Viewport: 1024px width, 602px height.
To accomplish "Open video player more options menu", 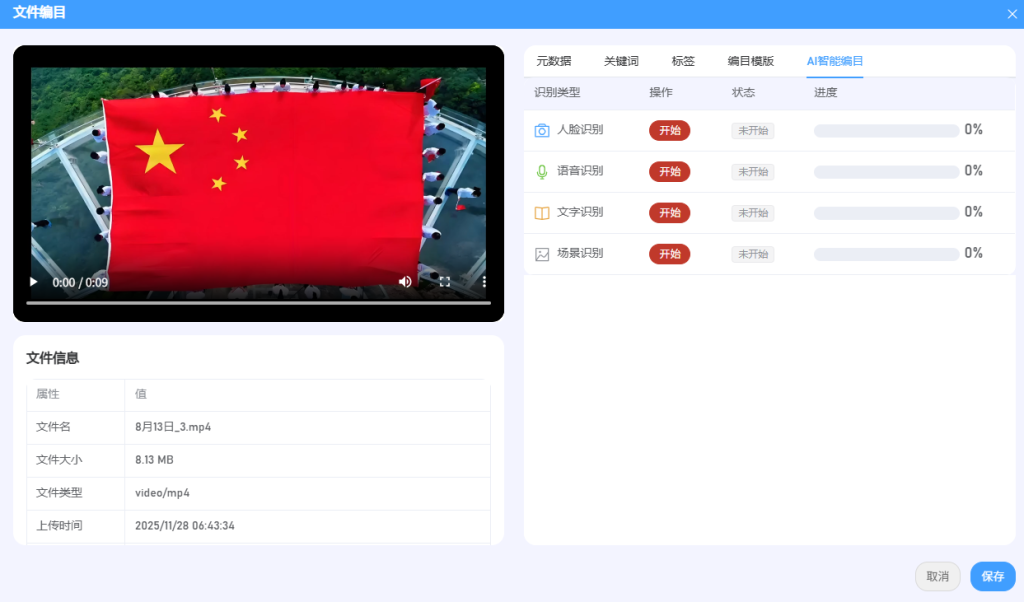I will (484, 282).
